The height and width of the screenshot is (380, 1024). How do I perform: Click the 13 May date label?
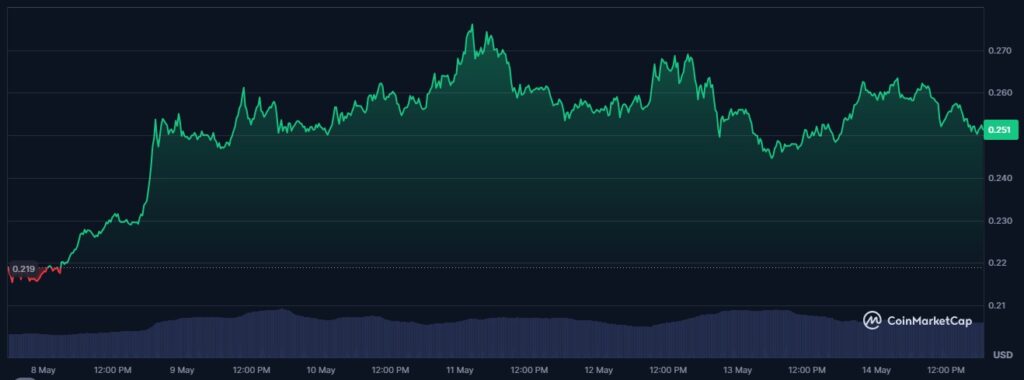click(x=738, y=370)
